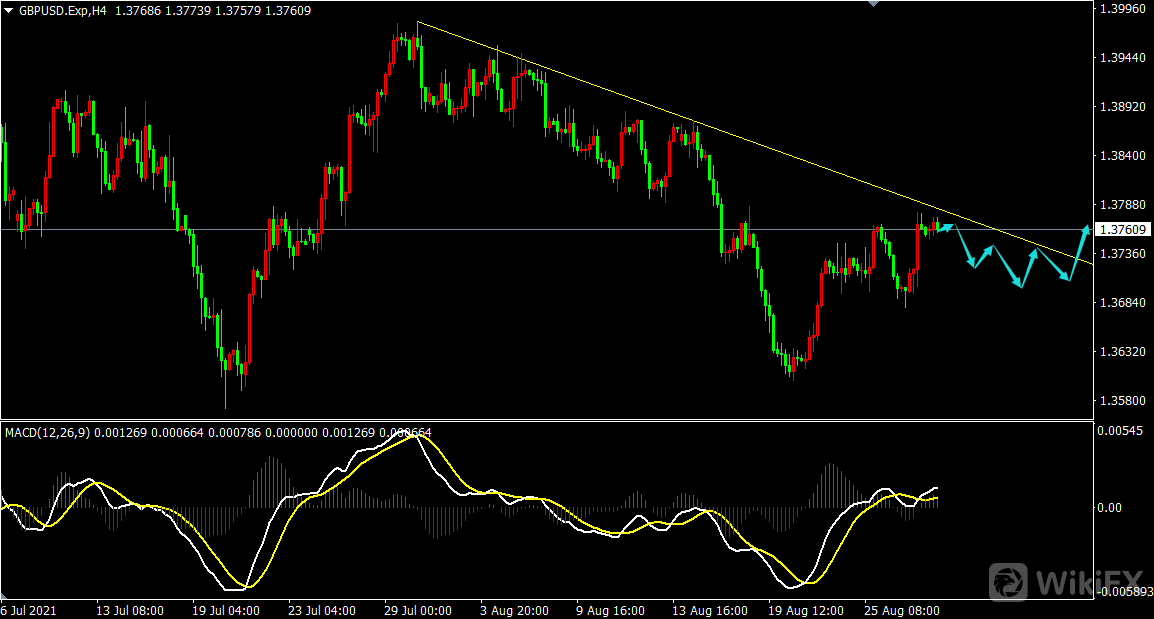
Task: Click the WikiFX watermark logo icon
Action: (1009, 582)
